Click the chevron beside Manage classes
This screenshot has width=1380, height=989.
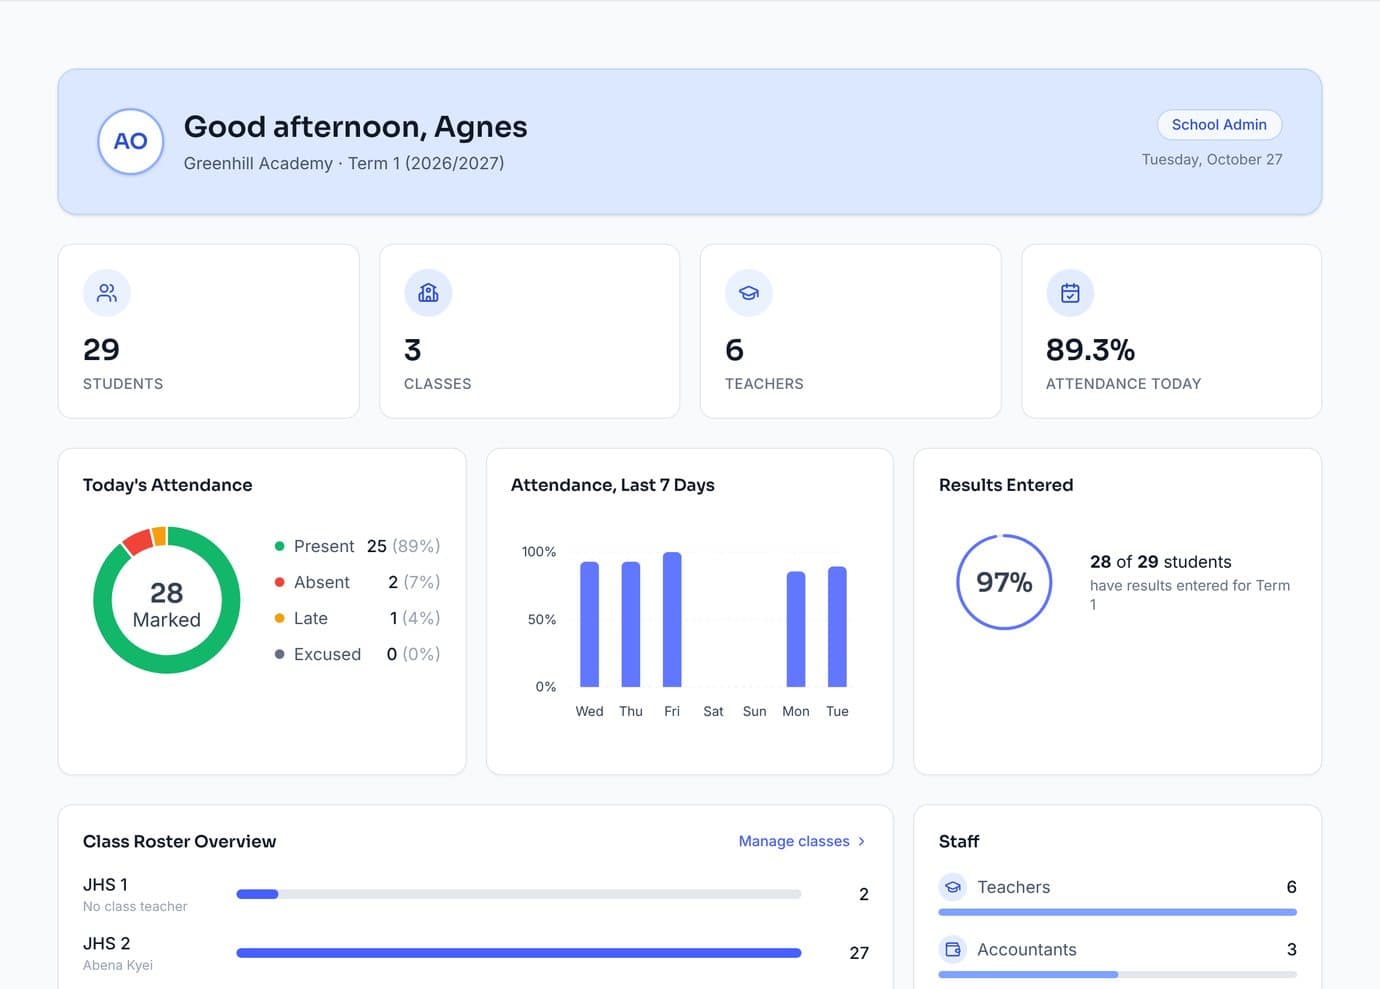tap(861, 841)
